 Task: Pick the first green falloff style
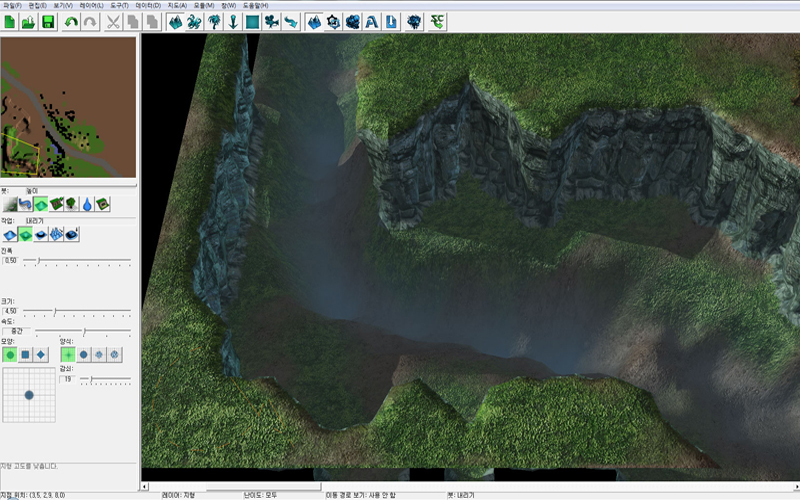[x=68, y=355]
